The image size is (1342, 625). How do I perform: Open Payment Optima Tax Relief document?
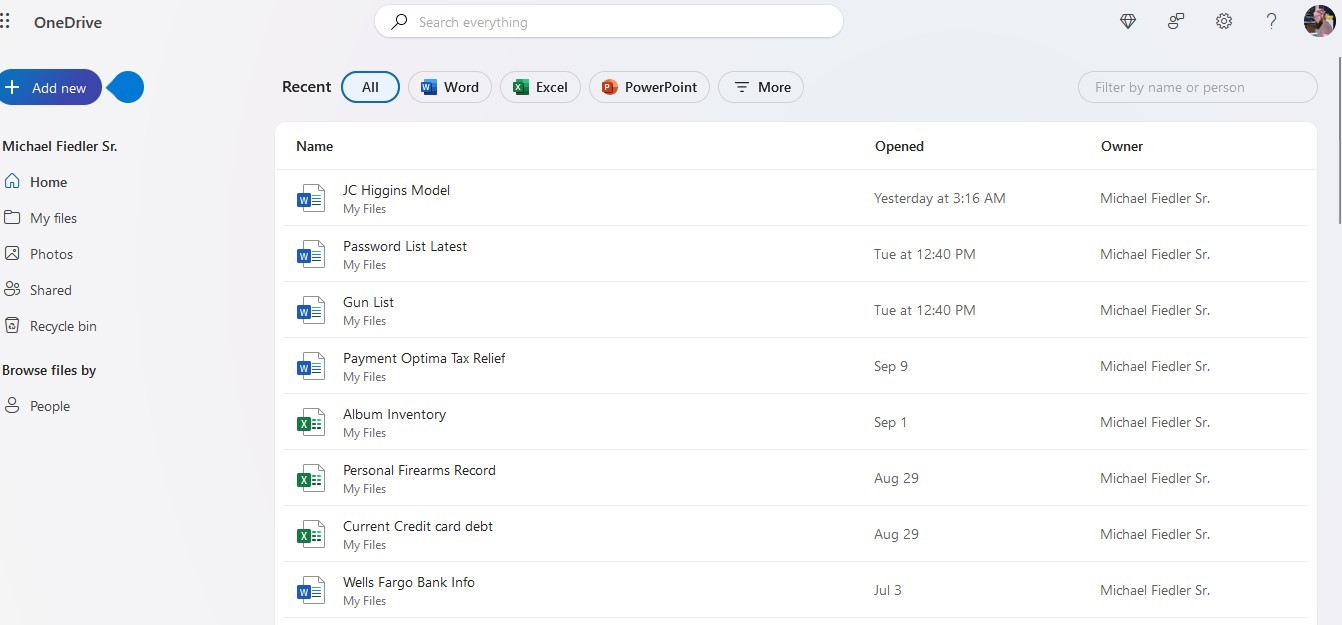pyautogui.click(x=424, y=358)
